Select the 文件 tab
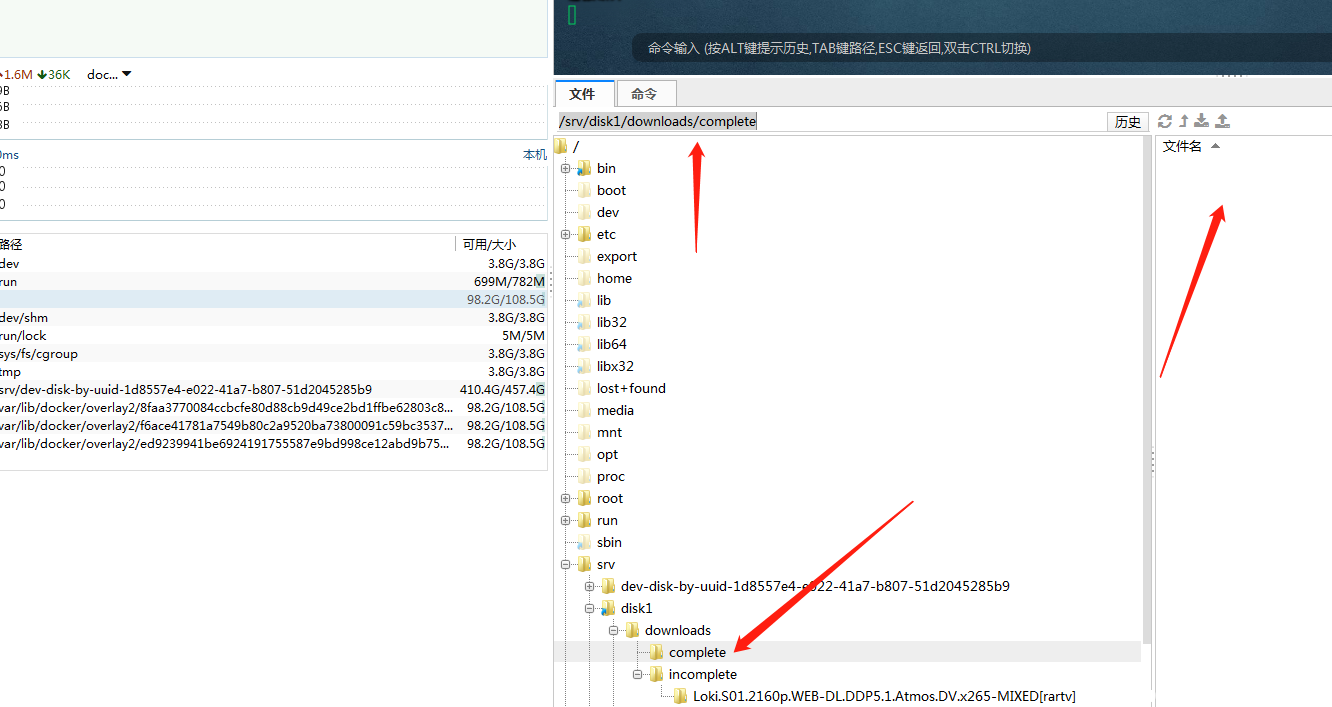 pyautogui.click(x=582, y=94)
